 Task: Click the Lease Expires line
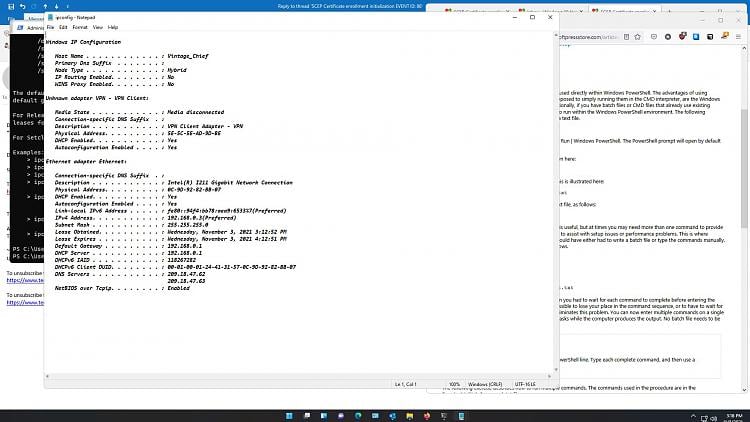(x=171, y=239)
